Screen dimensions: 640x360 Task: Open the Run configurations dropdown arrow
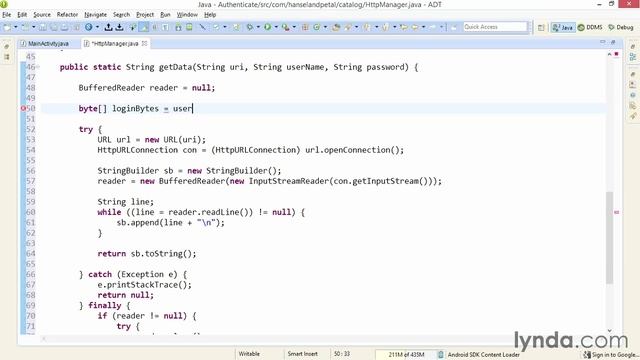(276, 27)
